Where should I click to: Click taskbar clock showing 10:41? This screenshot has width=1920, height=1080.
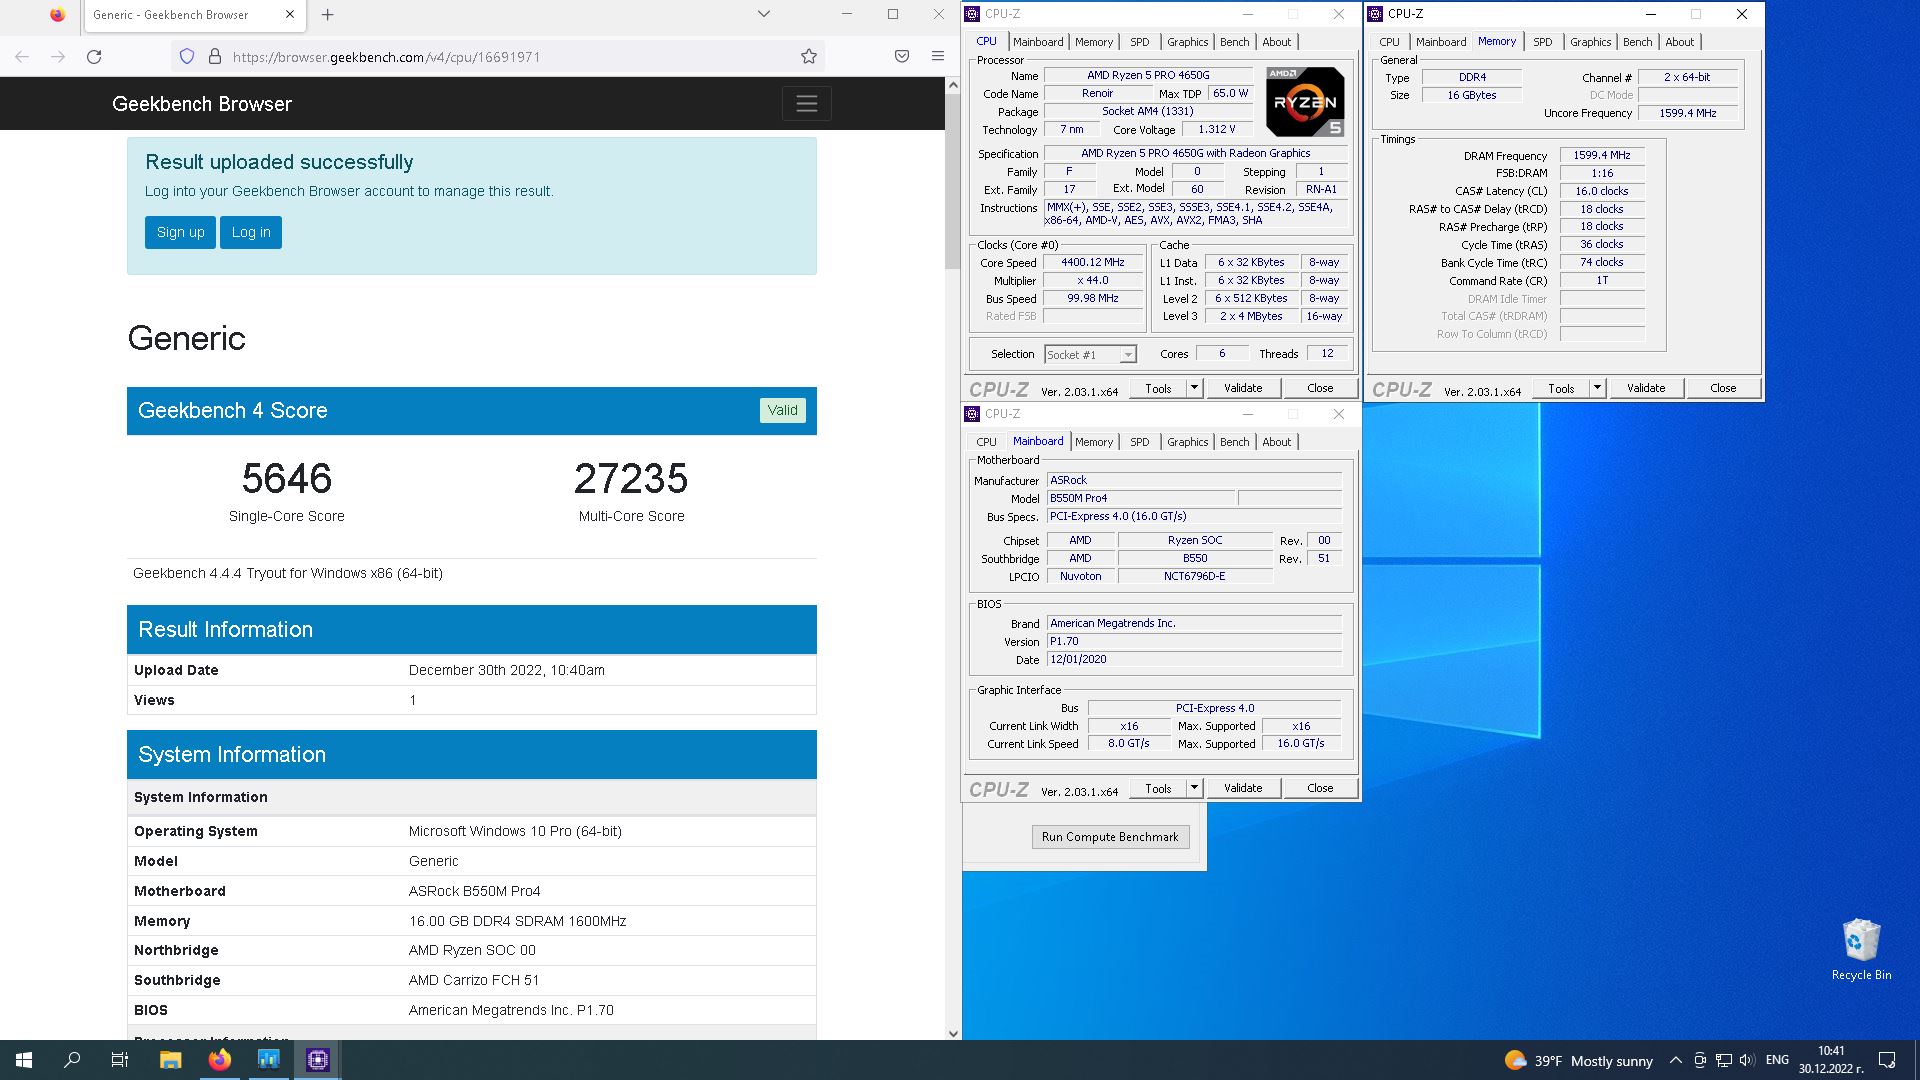pyautogui.click(x=1831, y=1060)
